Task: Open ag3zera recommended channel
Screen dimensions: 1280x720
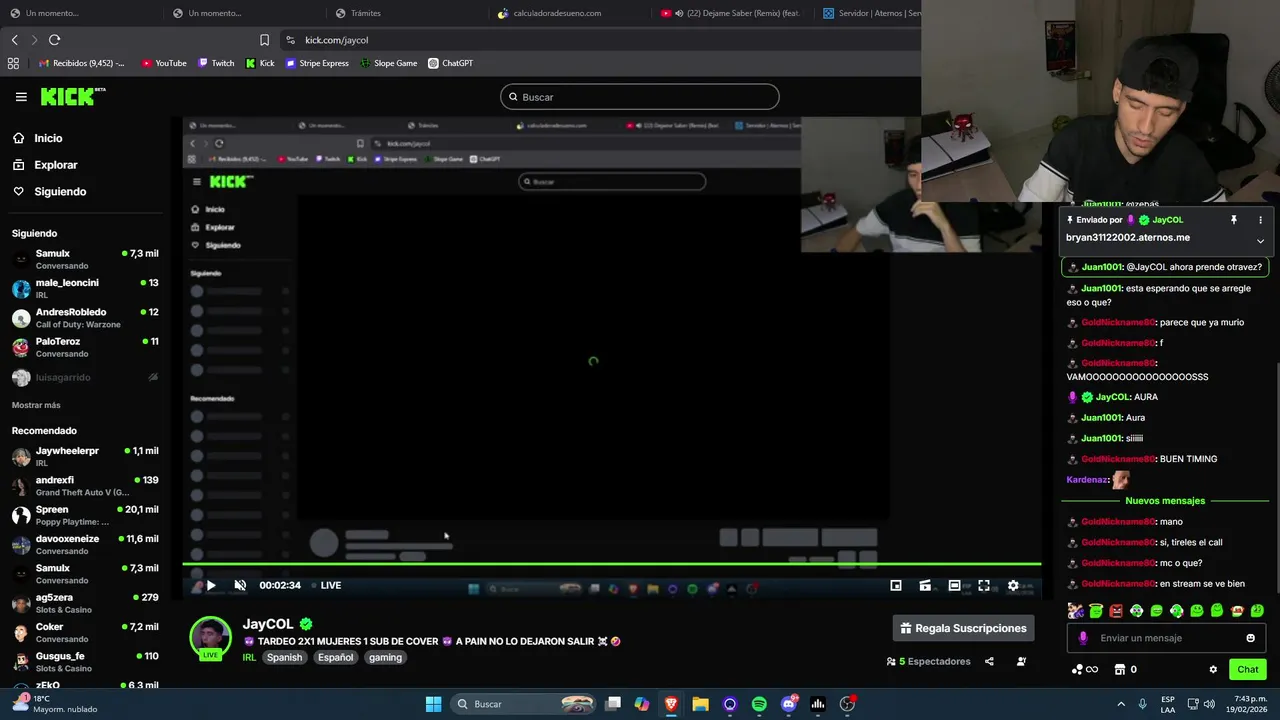Action: coord(85,603)
